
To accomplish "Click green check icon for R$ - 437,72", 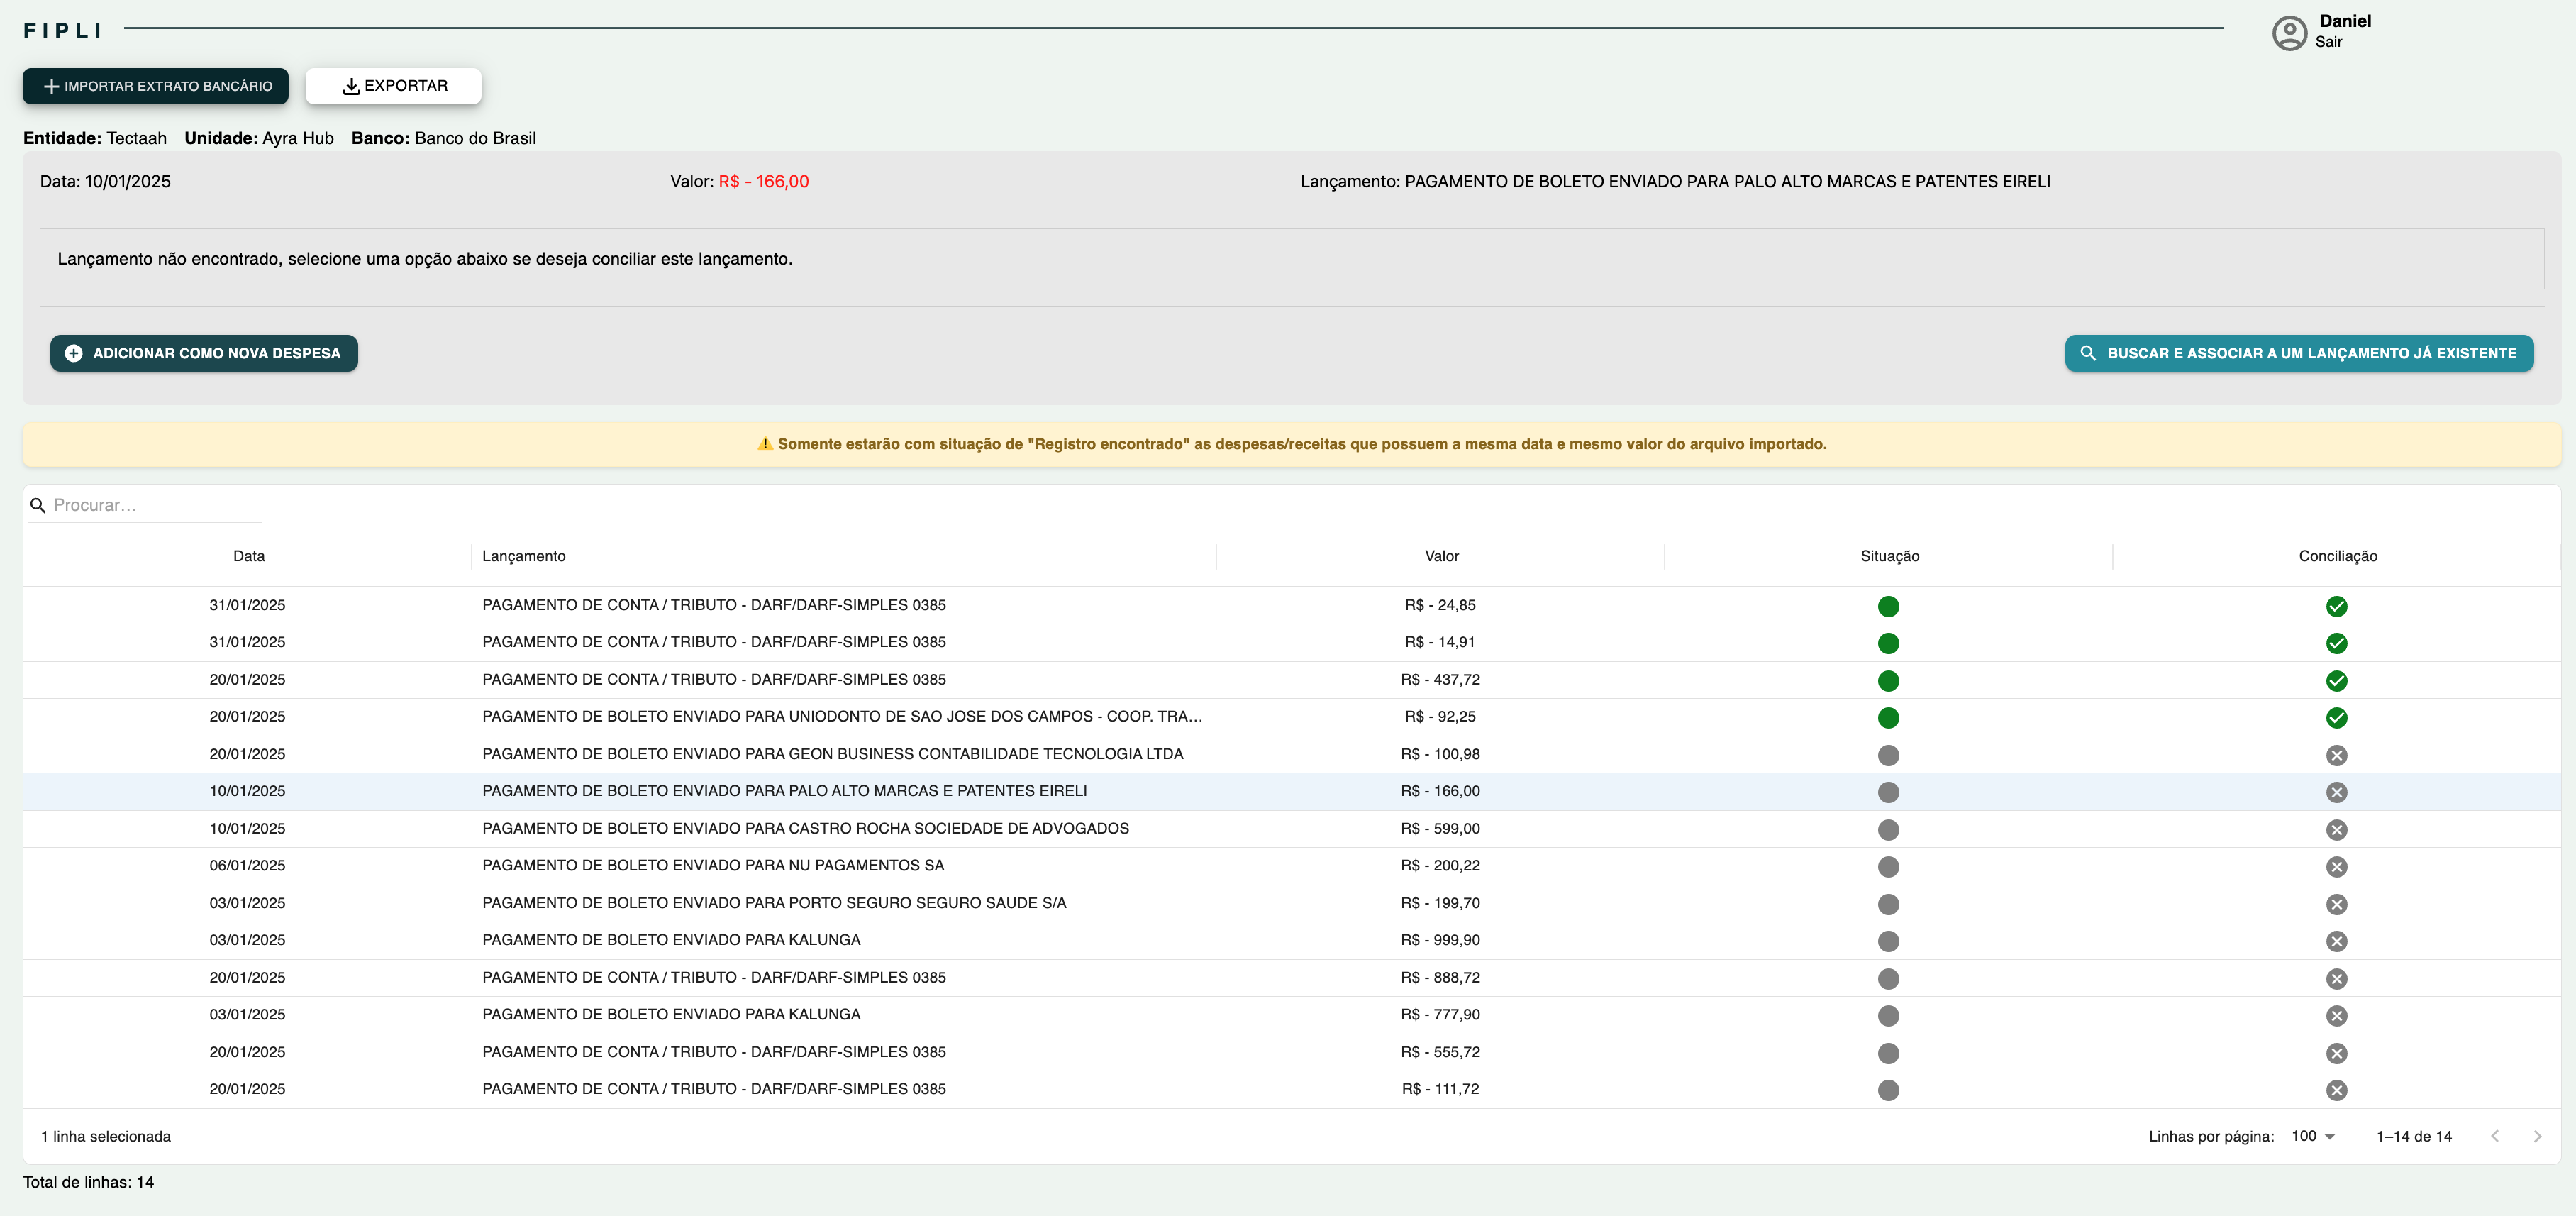I will [x=2336, y=681].
